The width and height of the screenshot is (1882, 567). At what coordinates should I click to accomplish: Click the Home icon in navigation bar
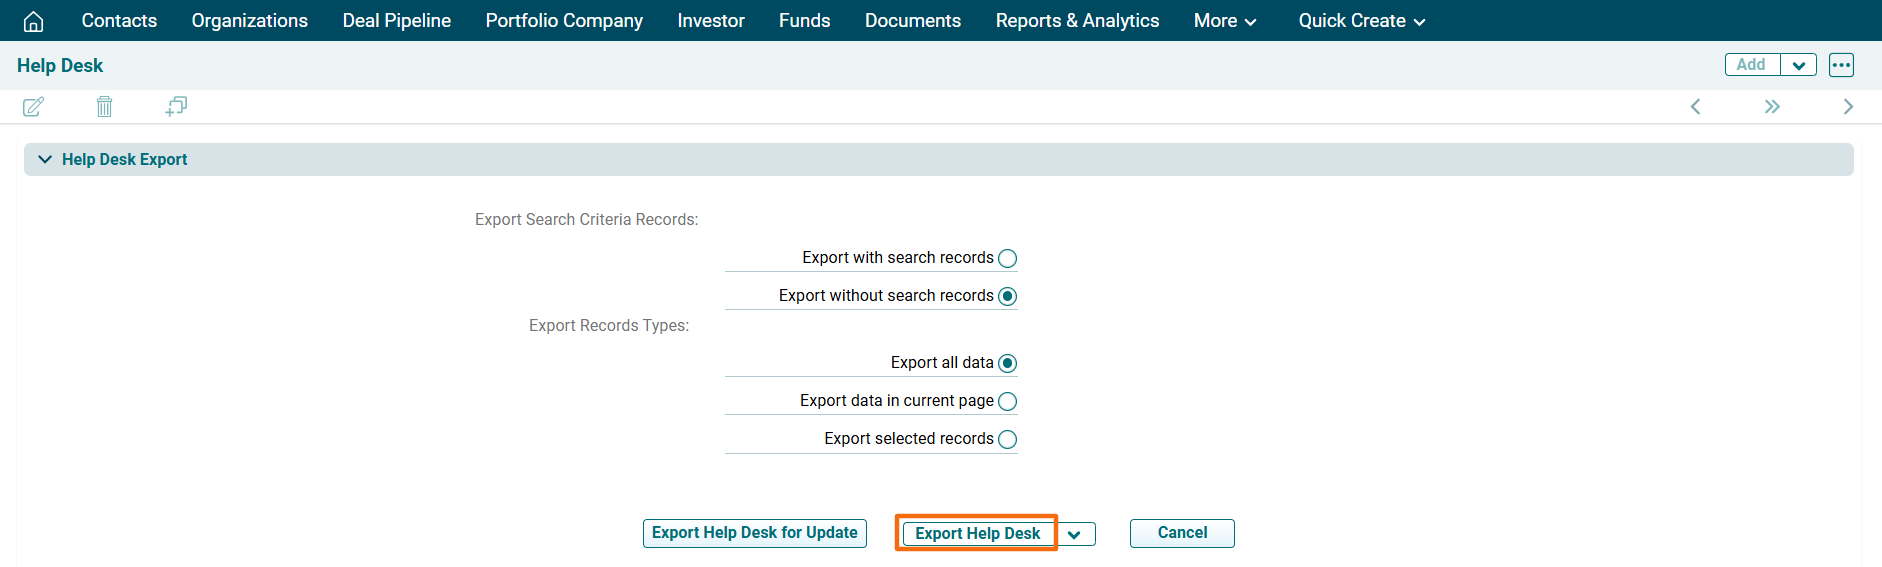[33, 21]
